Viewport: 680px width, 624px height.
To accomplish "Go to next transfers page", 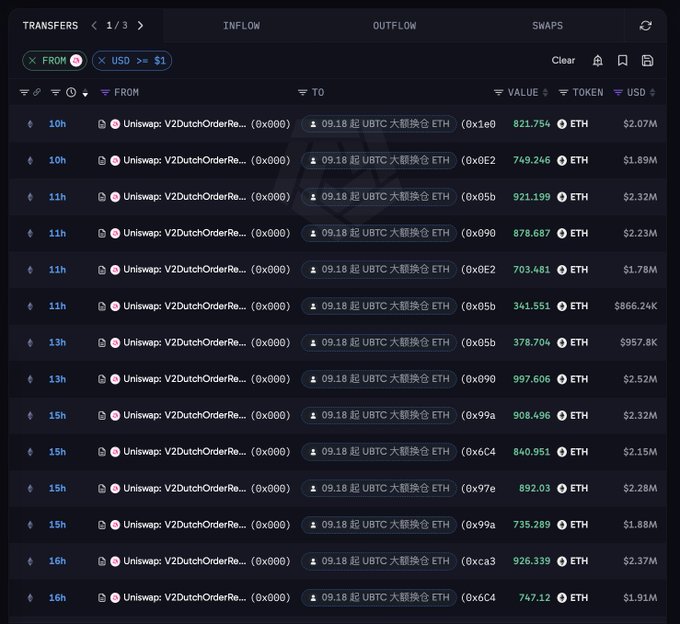I will [140, 26].
